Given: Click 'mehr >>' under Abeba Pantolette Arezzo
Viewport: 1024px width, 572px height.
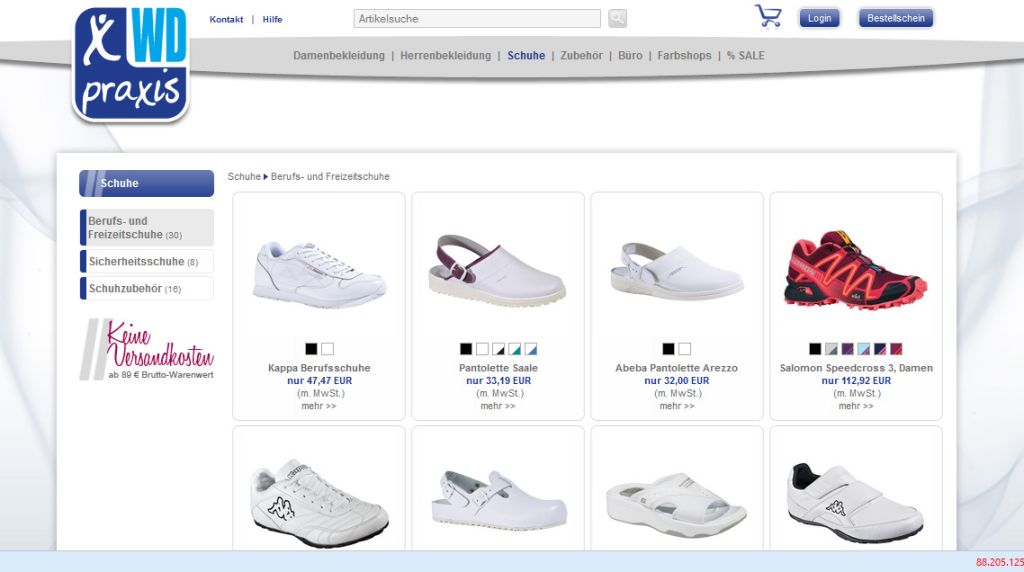Looking at the screenshot, I should tap(677, 406).
